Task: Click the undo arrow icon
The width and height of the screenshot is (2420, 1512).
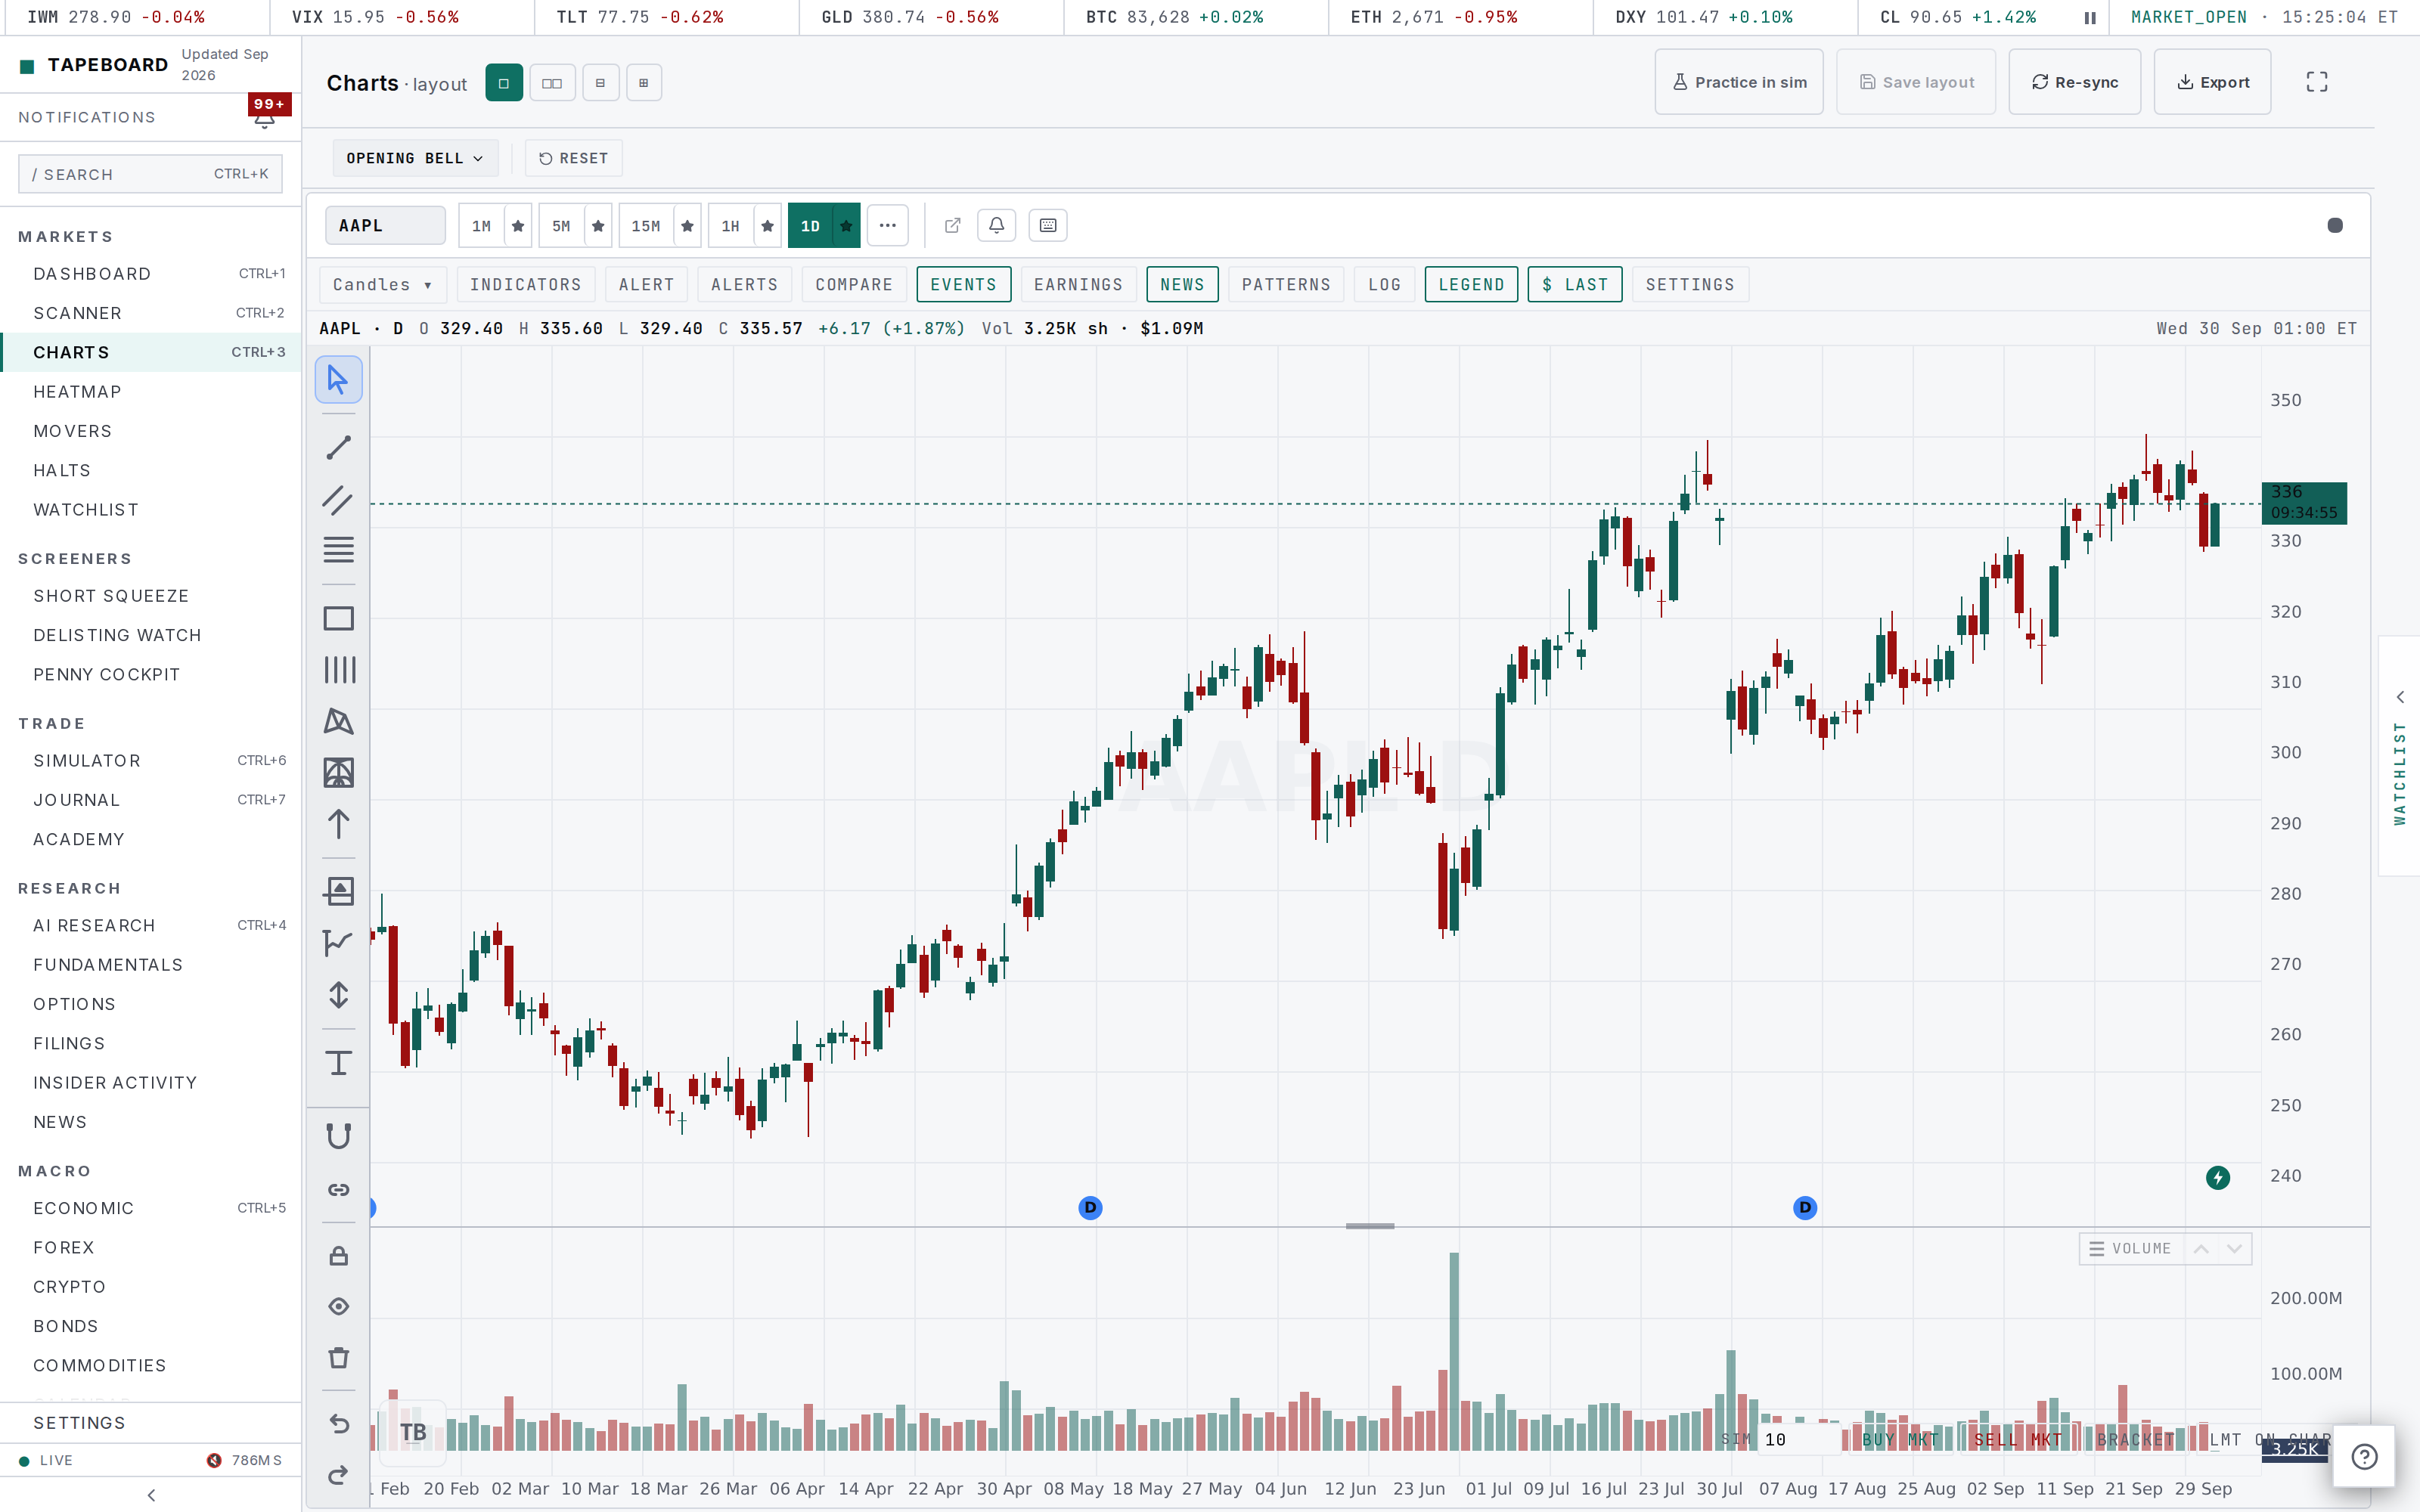Action: [338, 1423]
